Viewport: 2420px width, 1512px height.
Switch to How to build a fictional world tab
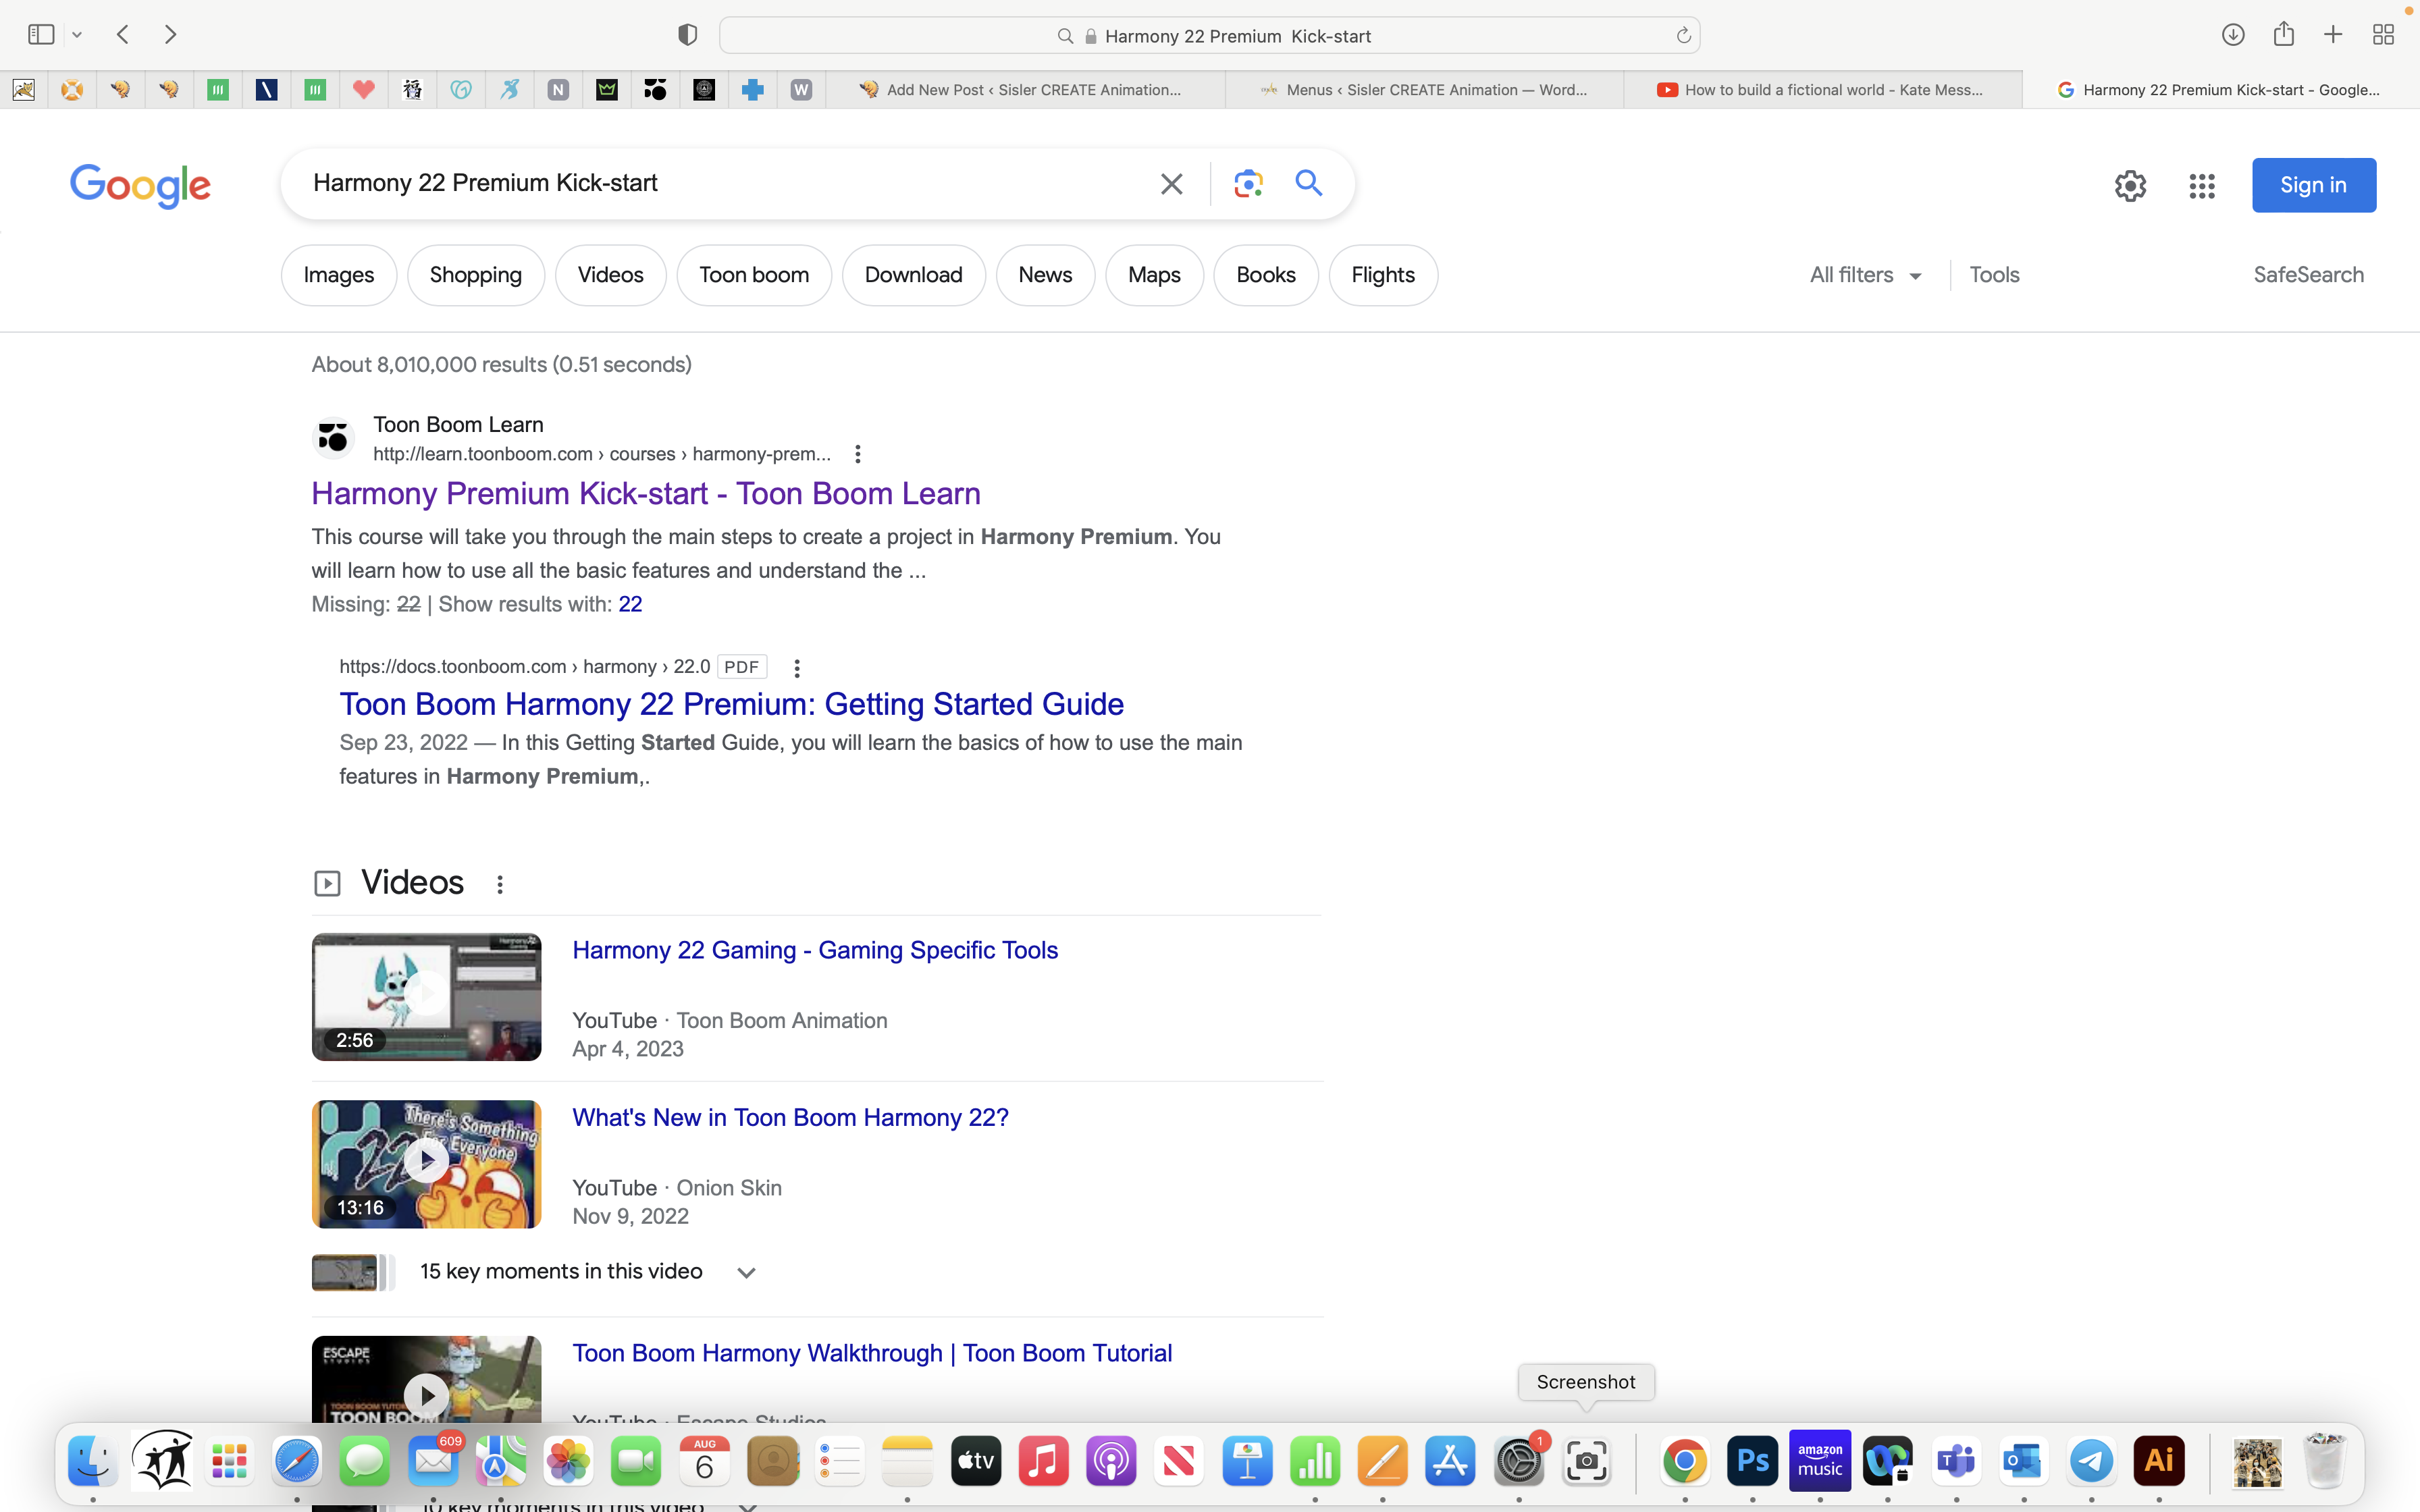(x=1823, y=90)
